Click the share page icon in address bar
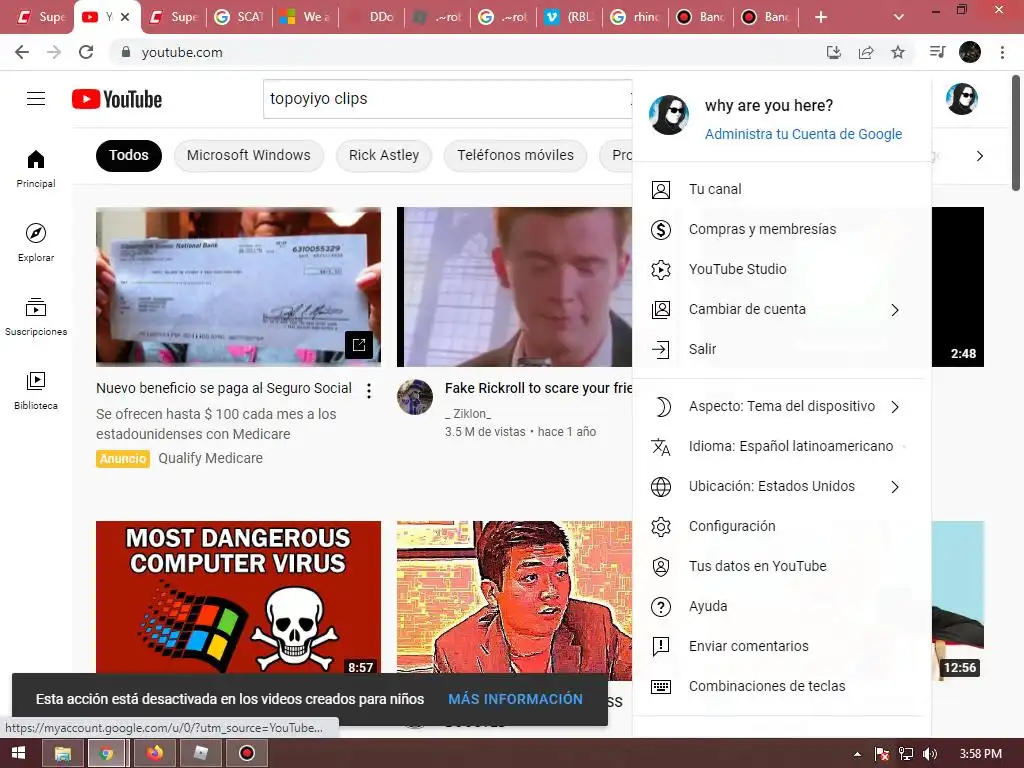 click(866, 52)
